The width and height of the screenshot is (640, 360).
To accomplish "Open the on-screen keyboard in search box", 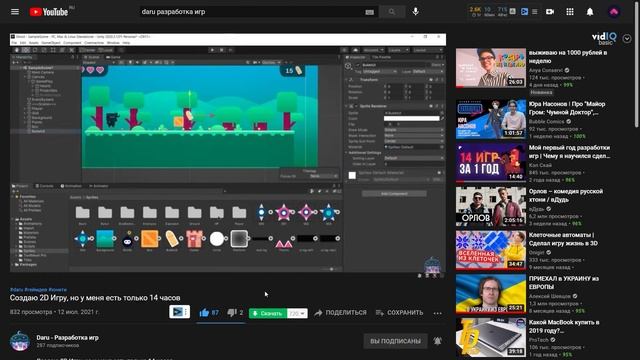I will tap(369, 12).
